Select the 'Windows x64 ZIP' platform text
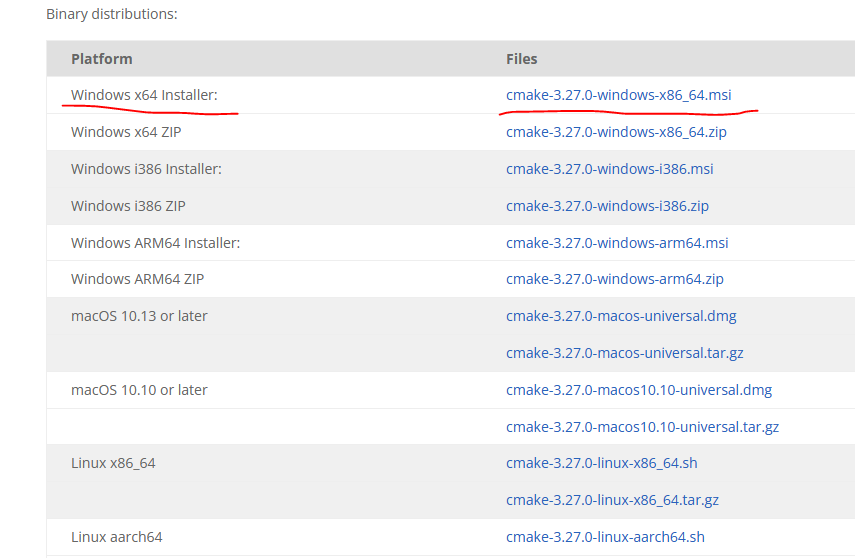Image resolution: width=855 pixels, height=558 pixels. click(x=126, y=132)
